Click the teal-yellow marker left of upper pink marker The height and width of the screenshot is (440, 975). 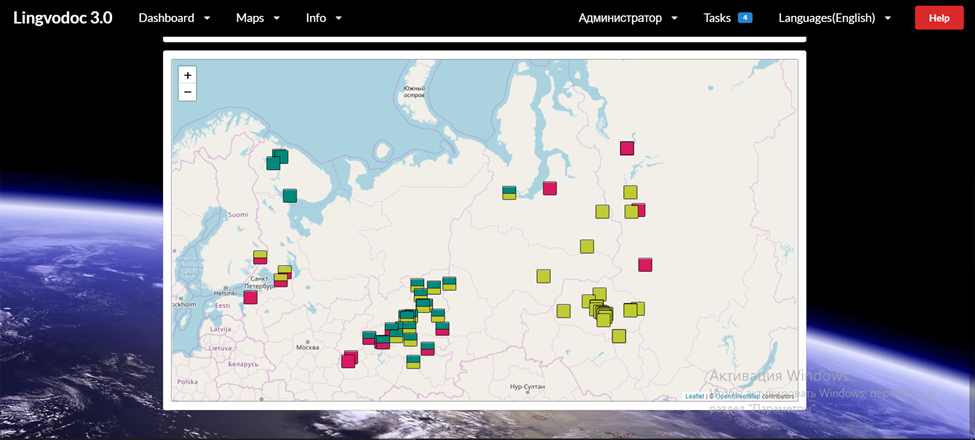pos(509,192)
